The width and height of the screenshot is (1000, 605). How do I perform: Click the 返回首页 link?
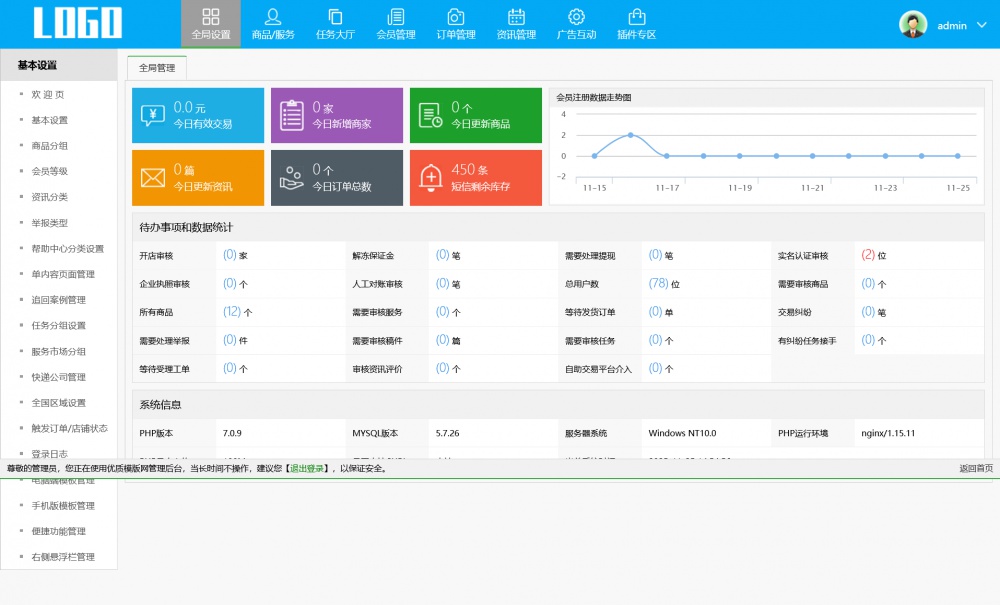click(x=976, y=468)
